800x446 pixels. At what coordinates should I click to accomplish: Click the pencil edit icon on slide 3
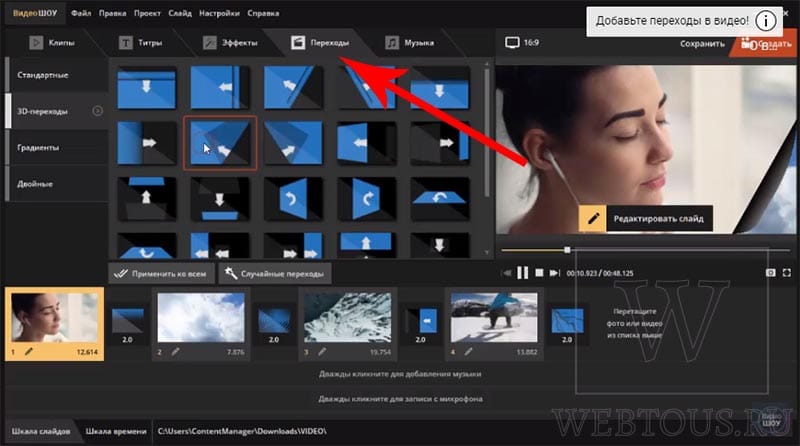pos(322,352)
